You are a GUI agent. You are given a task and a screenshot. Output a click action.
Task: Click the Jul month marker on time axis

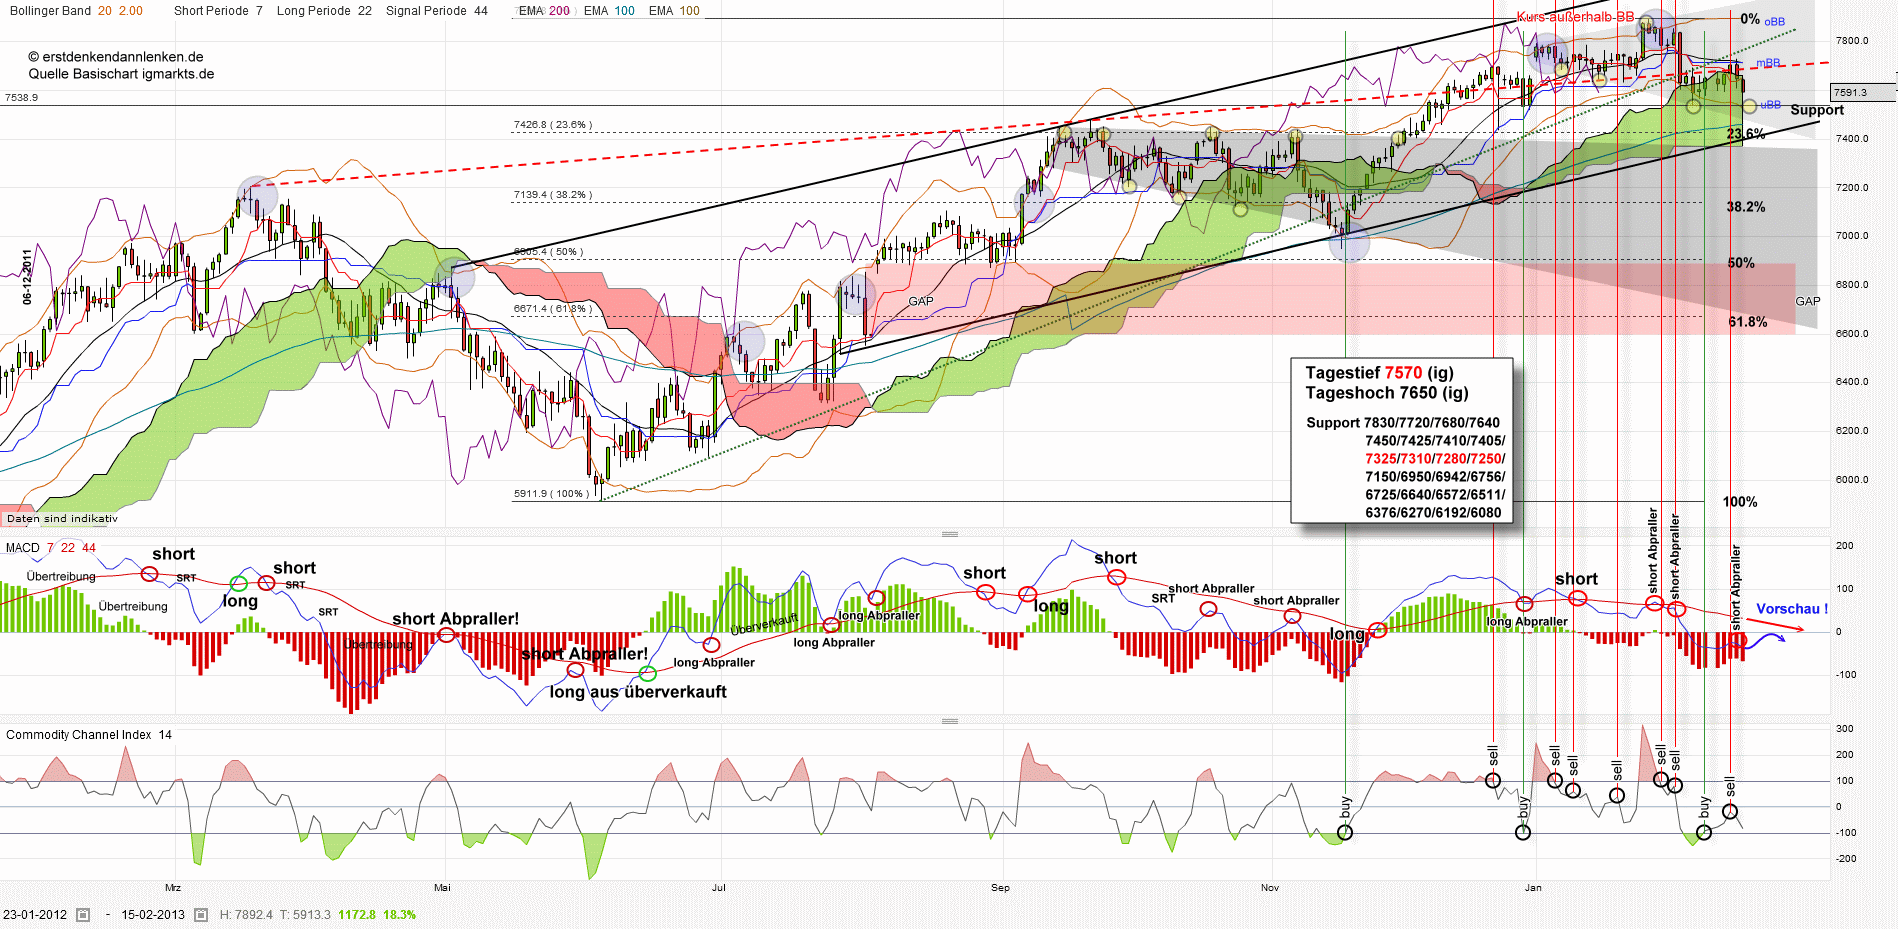tap(718, 888)
